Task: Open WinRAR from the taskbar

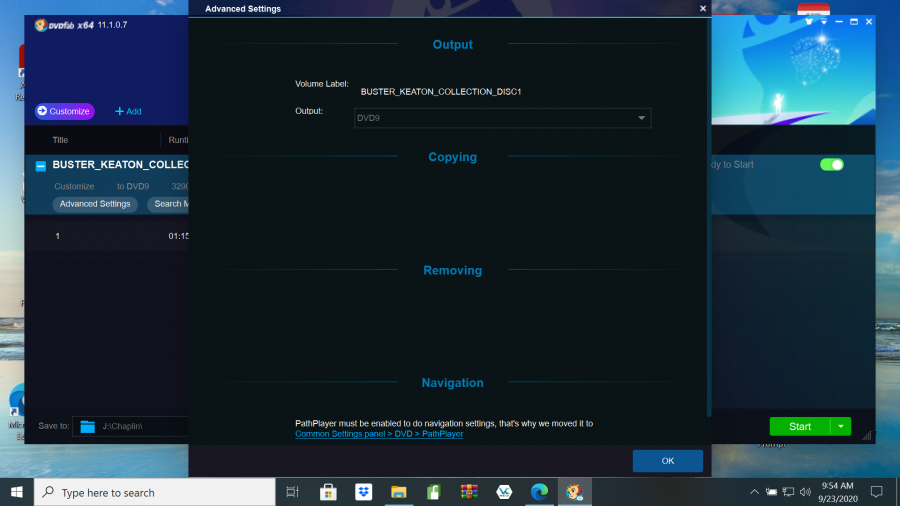Action: tap(469, 492)
